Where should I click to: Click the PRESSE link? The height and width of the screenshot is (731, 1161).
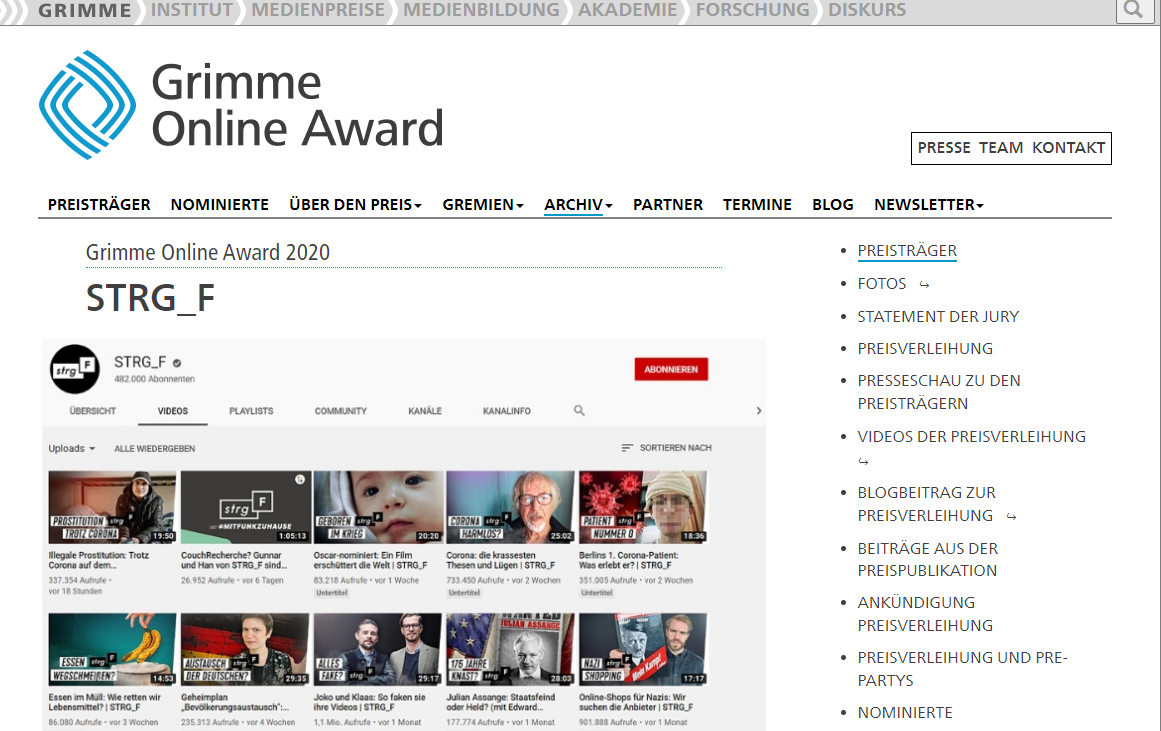(944, 147)
